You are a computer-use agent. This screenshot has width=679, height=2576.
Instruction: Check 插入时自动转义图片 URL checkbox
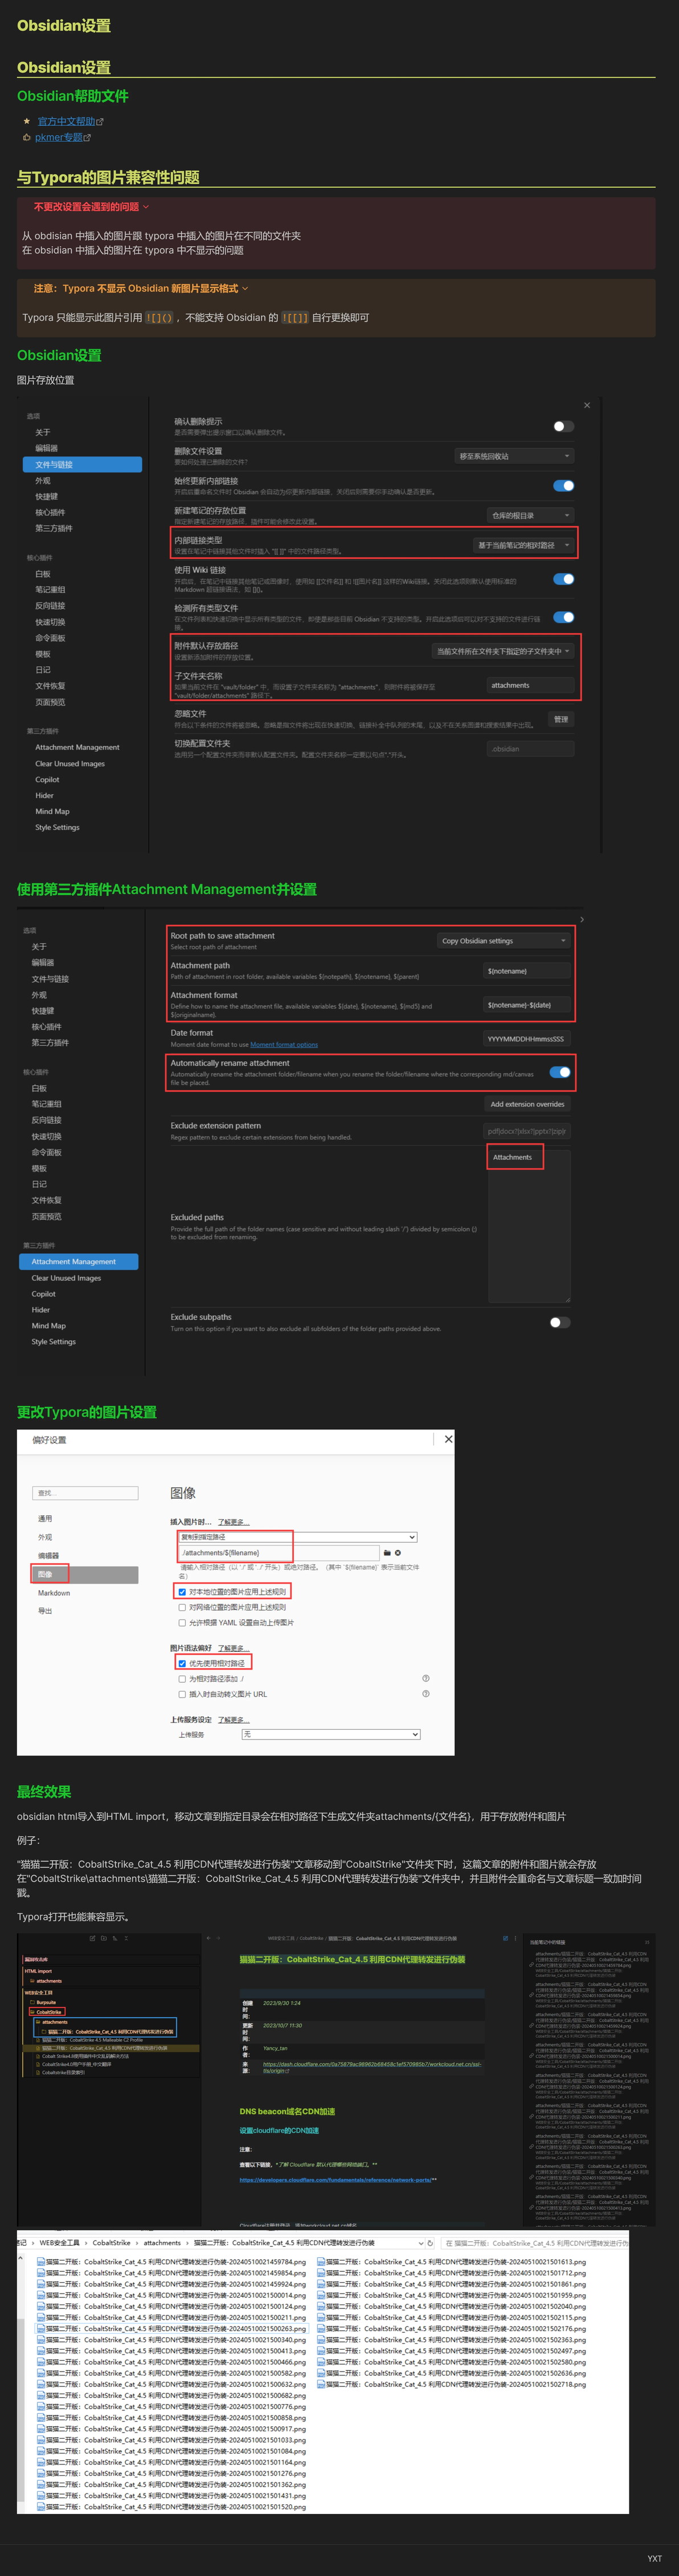pos(182,1694)
